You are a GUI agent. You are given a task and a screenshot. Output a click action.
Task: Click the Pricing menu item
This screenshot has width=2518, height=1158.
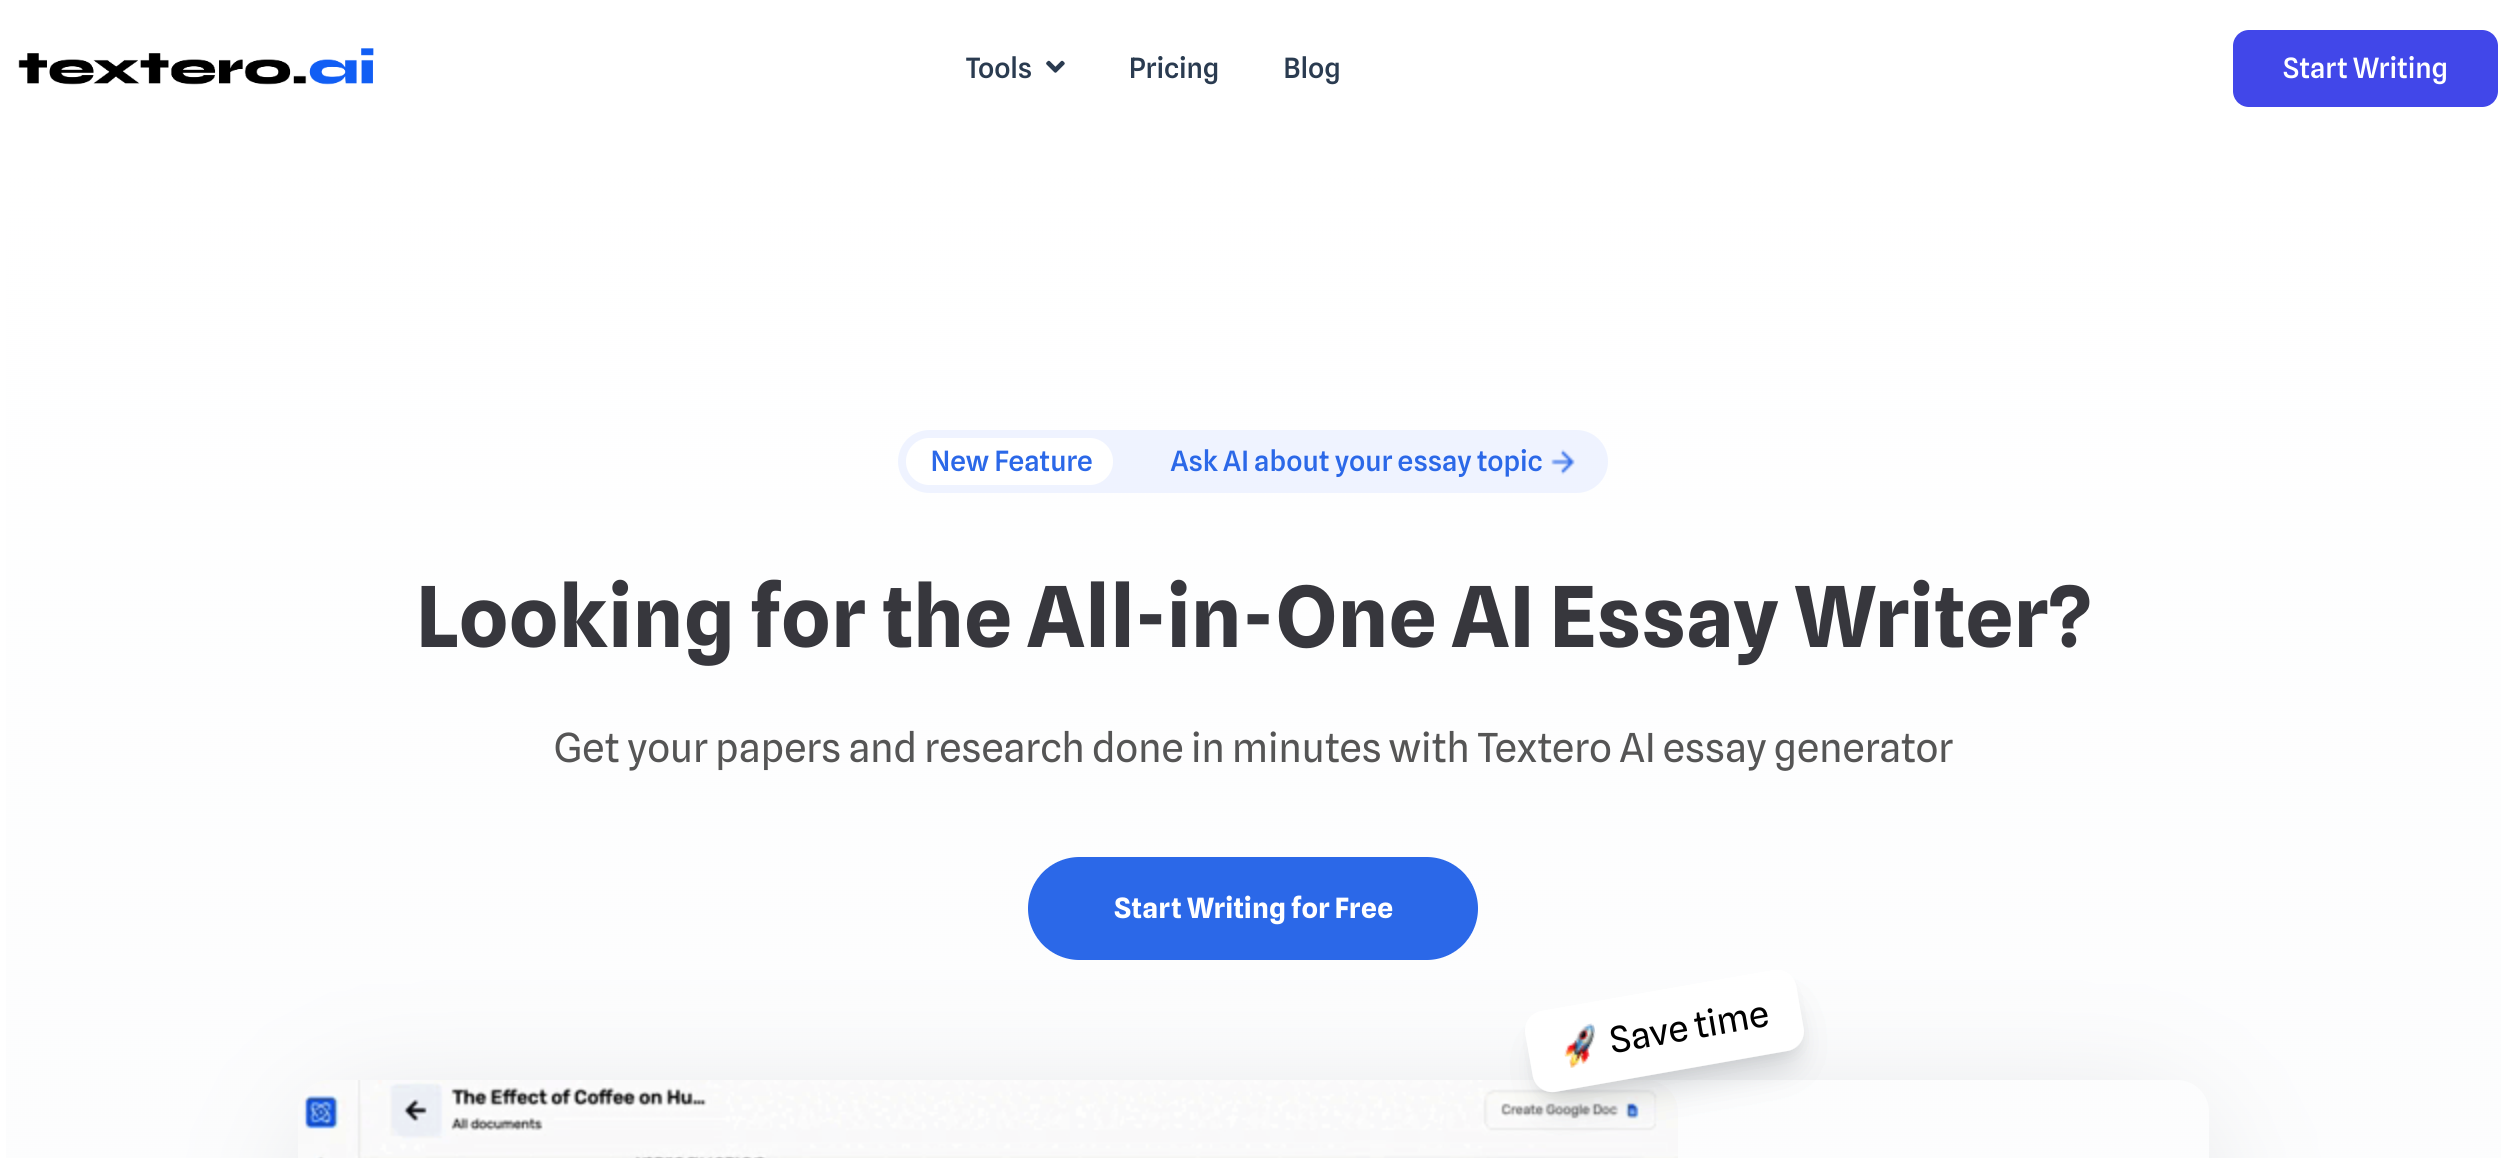pyautogui.click(x=1171, y=67)
